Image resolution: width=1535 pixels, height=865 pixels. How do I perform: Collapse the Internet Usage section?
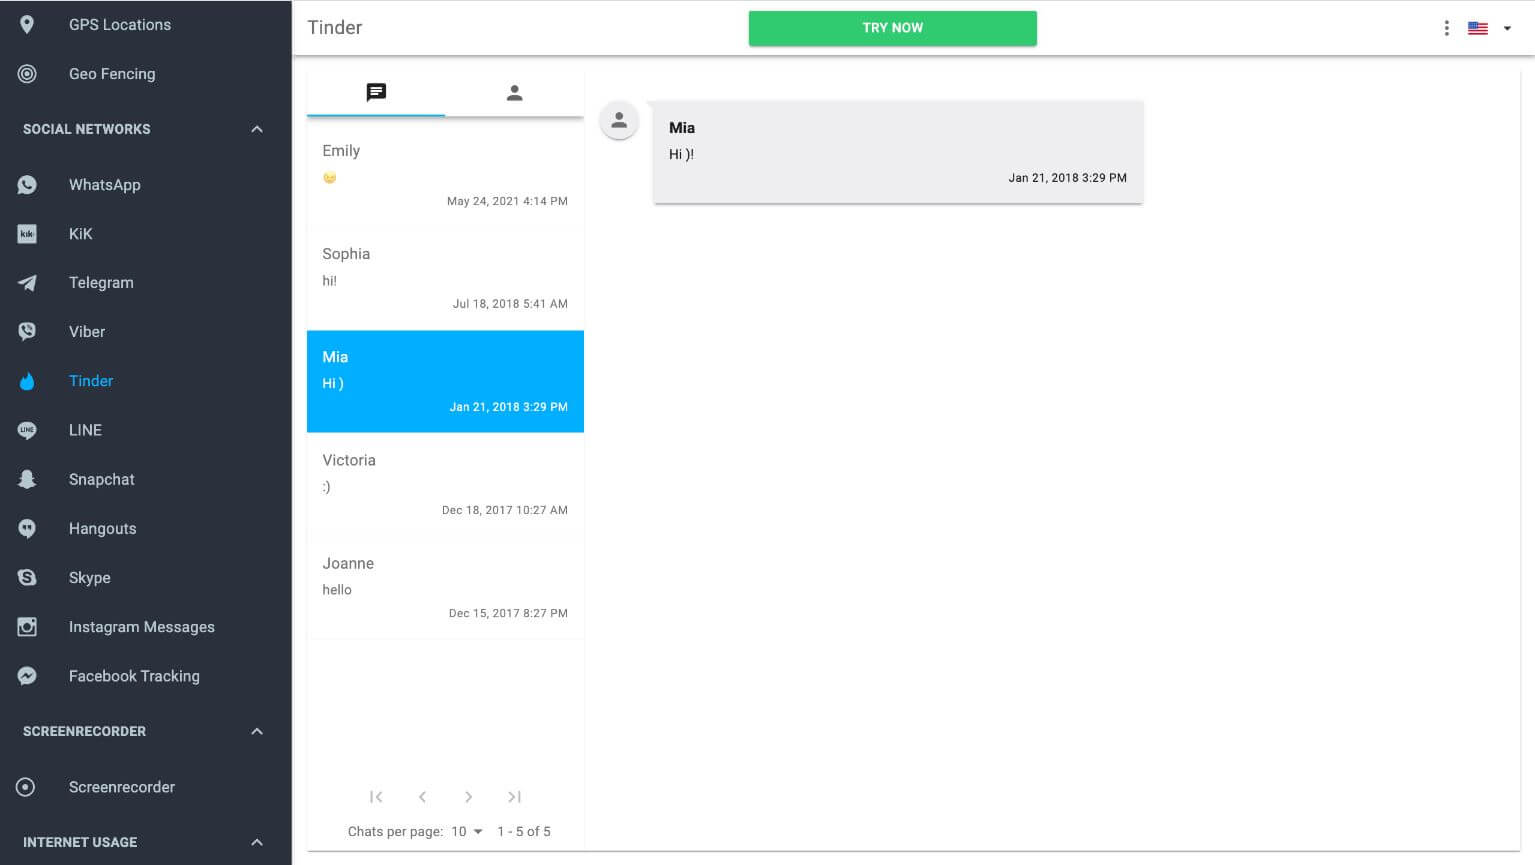[257, 842]
